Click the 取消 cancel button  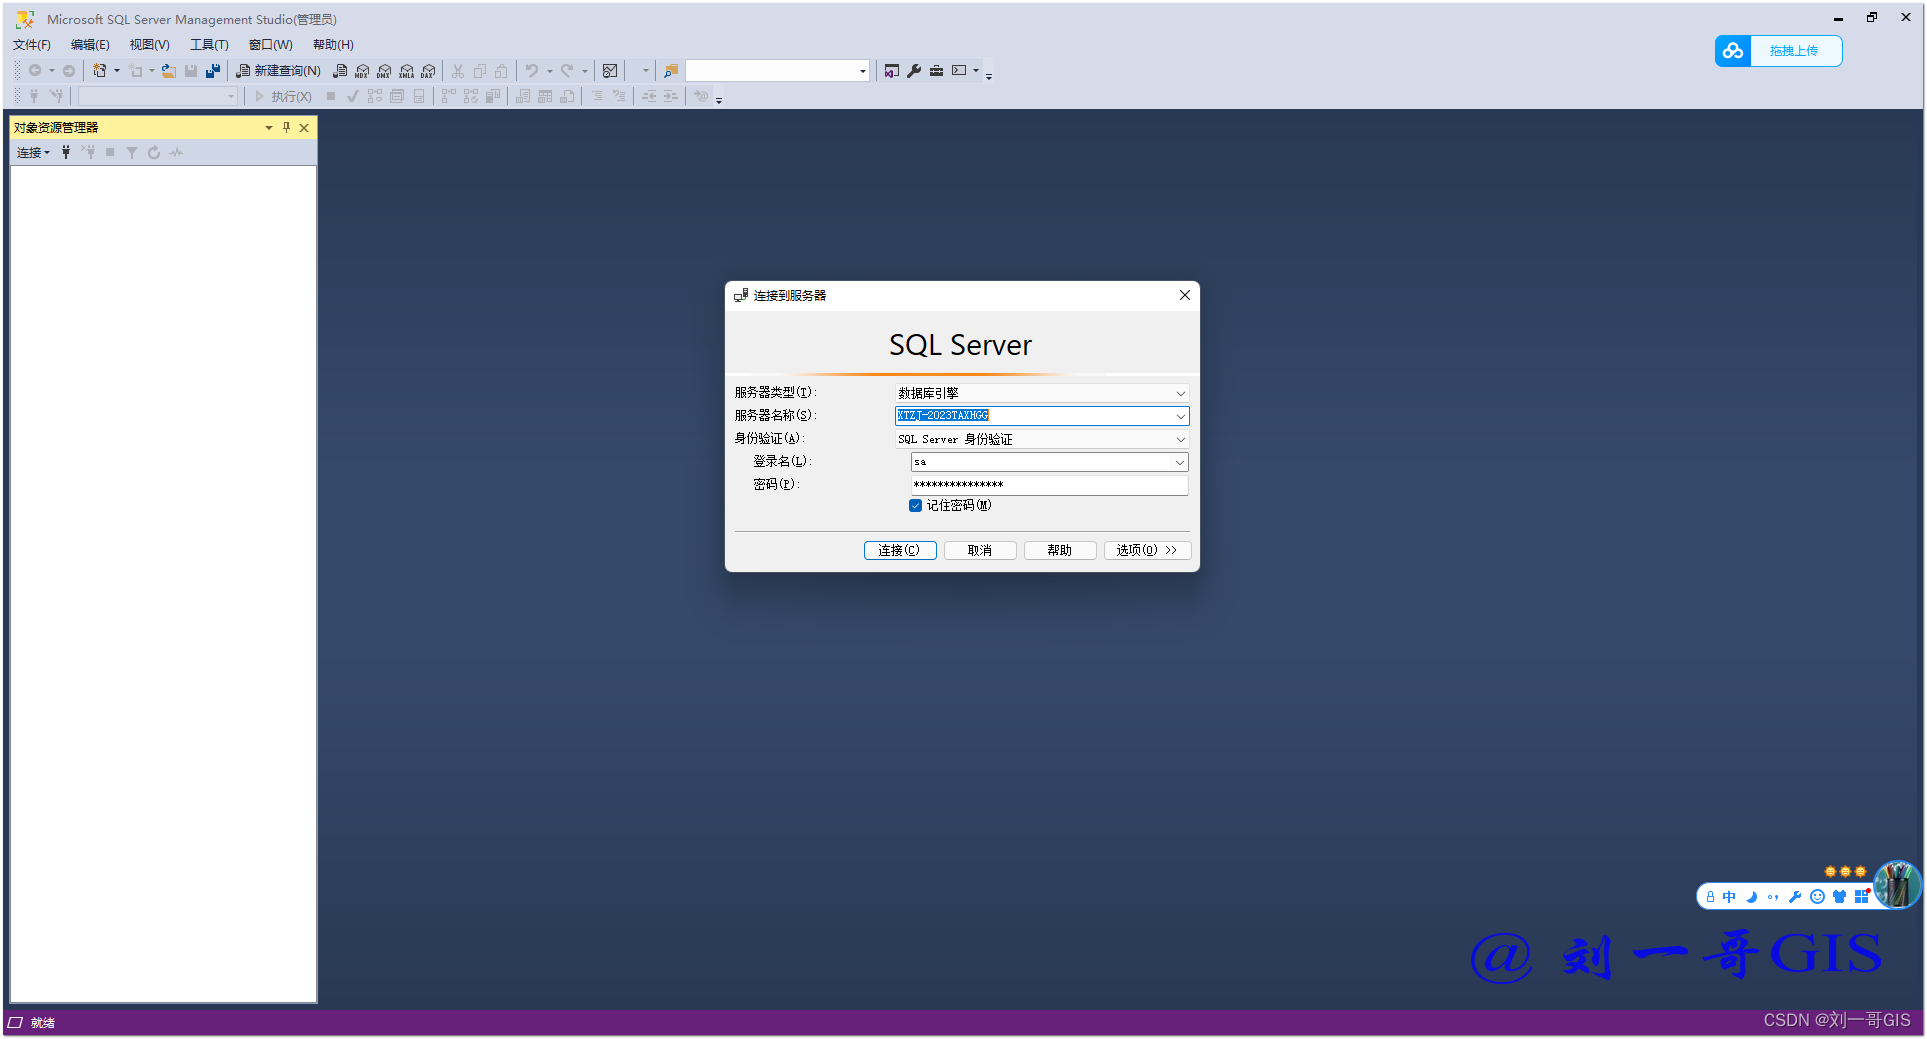pyautogui.click(x=980, y=551)
